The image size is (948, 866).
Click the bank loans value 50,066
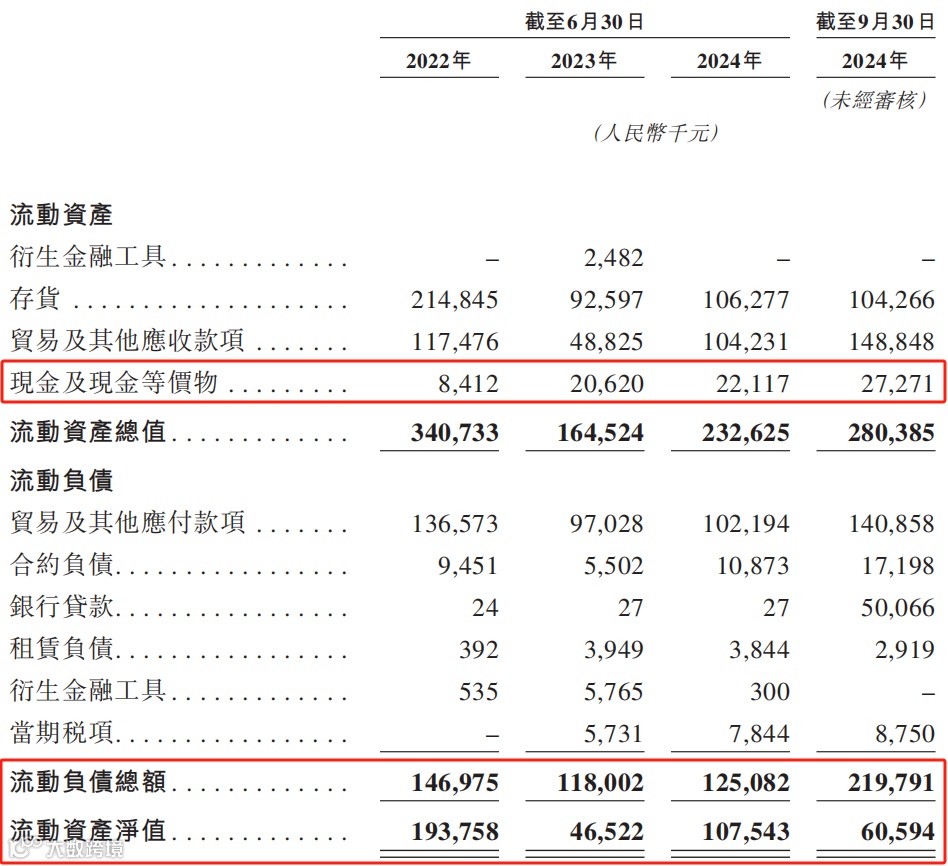898,608
